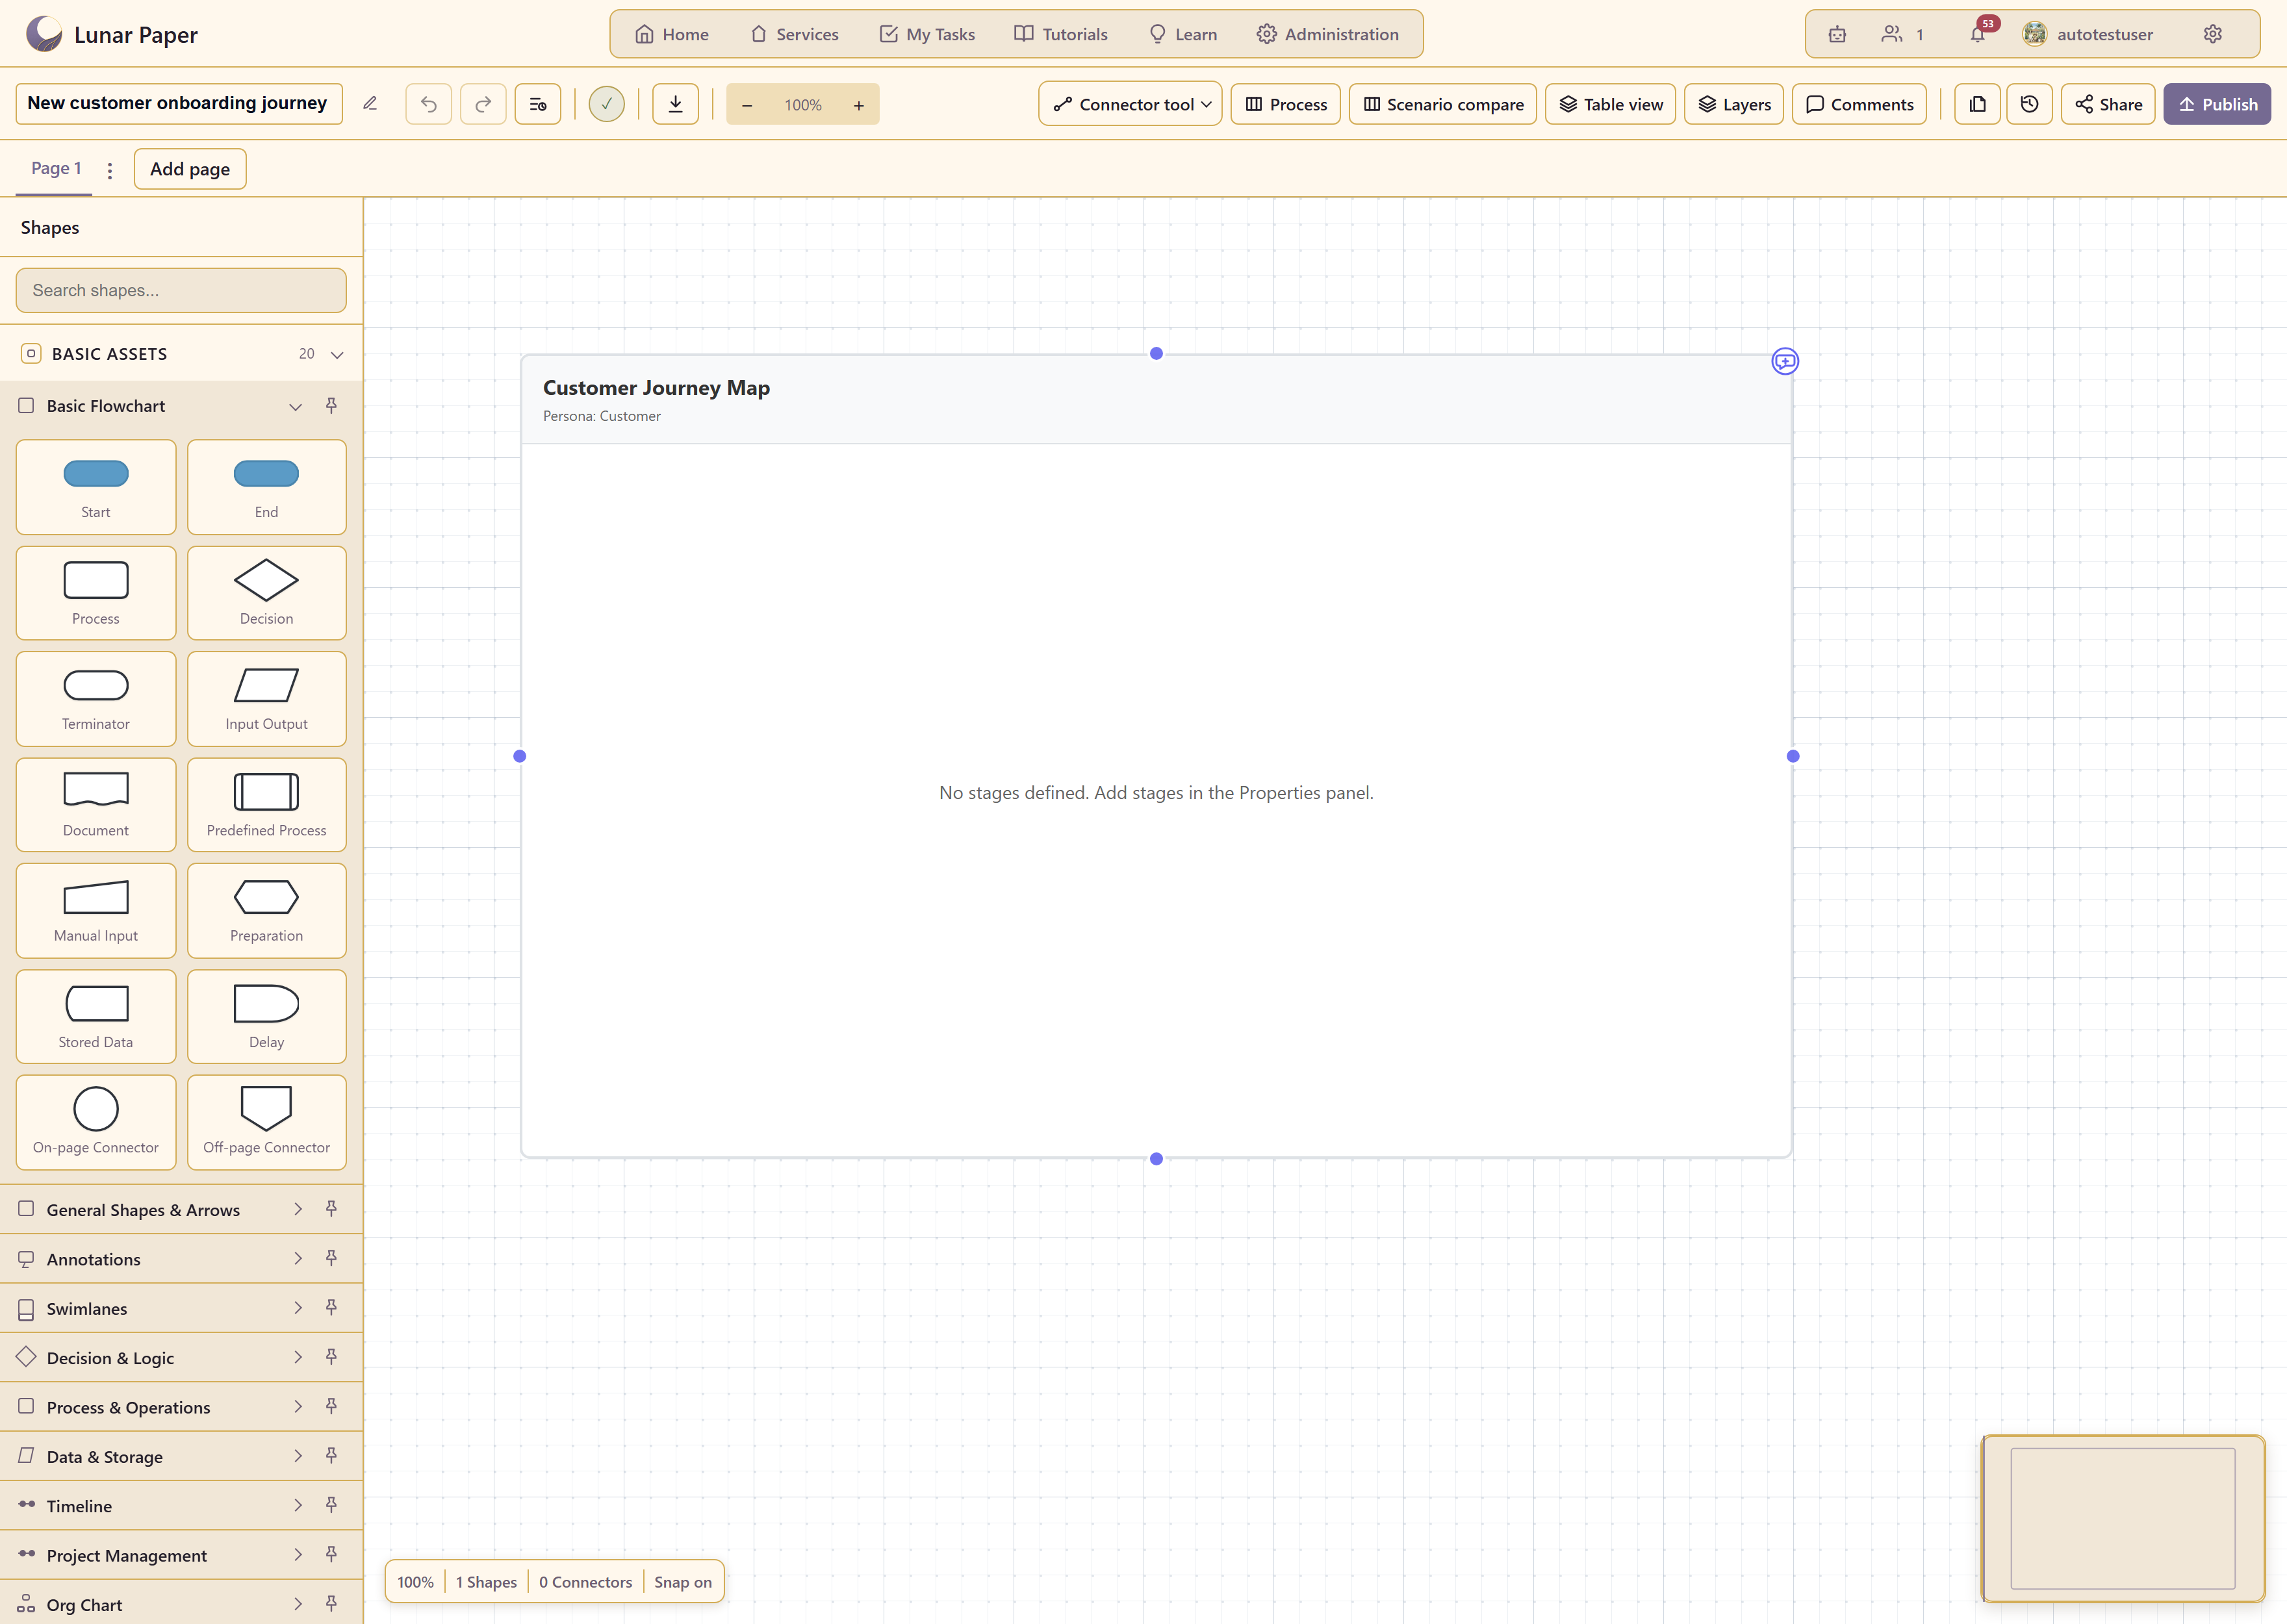Undo the last action
Viewport: 2287px width, 1624px height.
pos(429,104)
